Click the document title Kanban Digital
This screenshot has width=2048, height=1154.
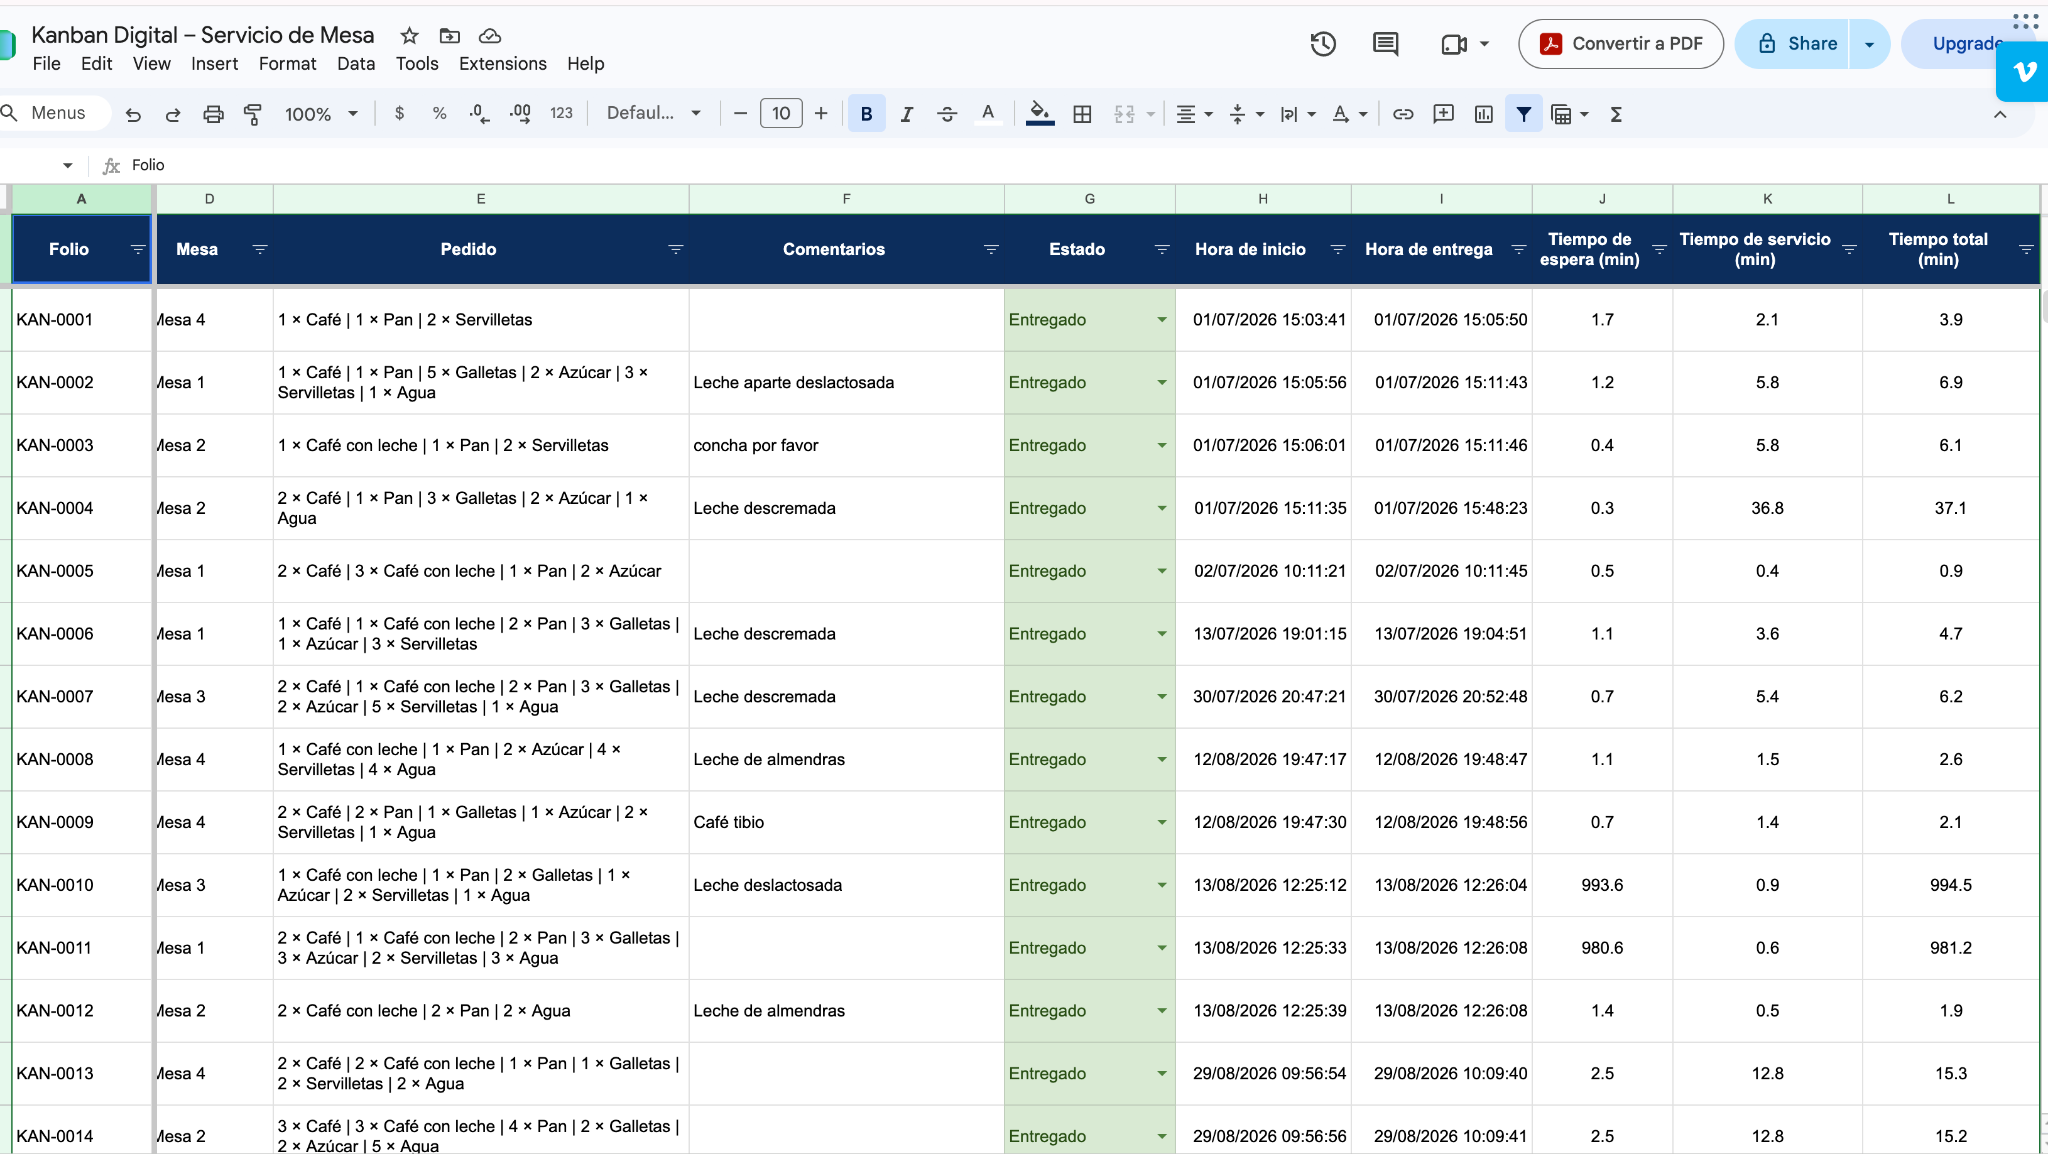click(202, 35)
